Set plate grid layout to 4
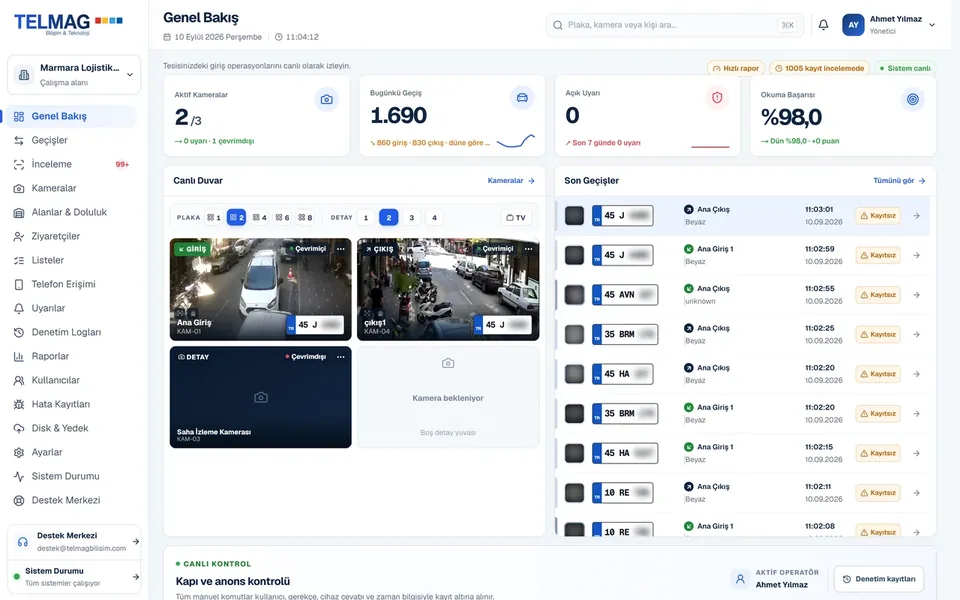The height and width of the screenshot is (600, 960). [260, 217]
